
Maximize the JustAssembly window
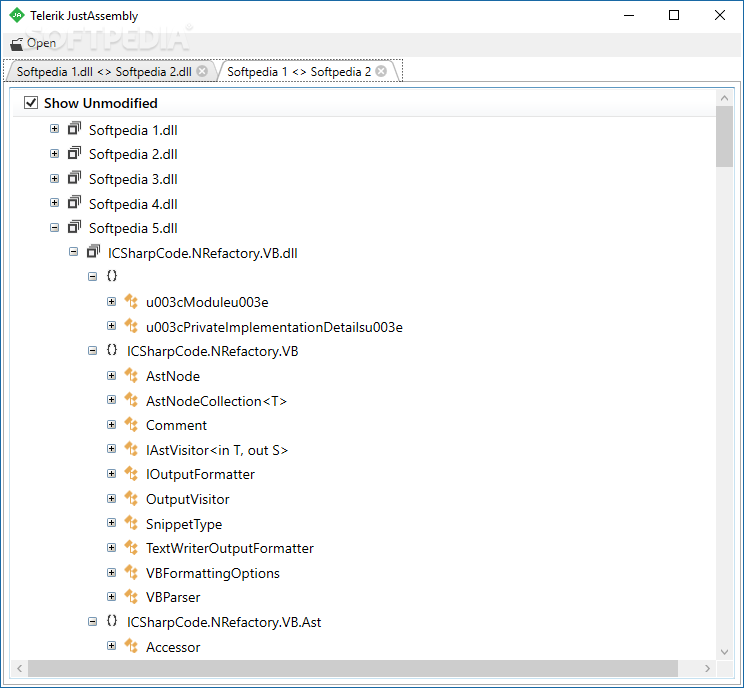[674, 15]
